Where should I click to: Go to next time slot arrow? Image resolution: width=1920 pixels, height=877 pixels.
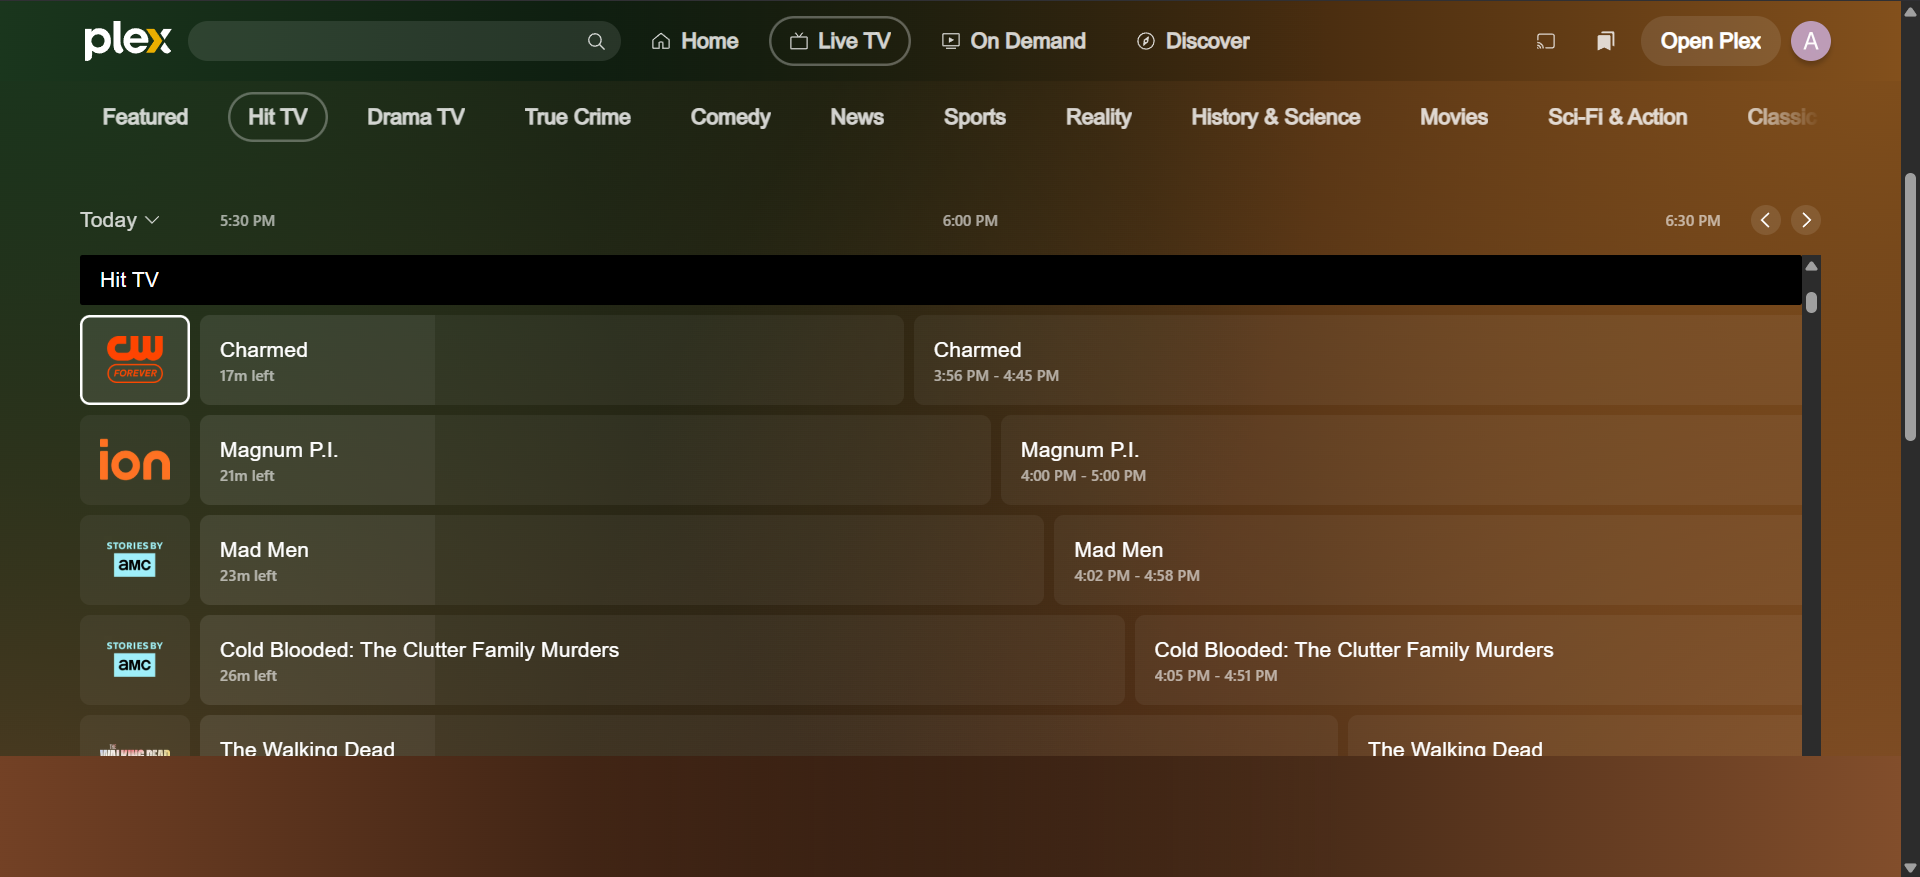click(x=1806, y=220)
